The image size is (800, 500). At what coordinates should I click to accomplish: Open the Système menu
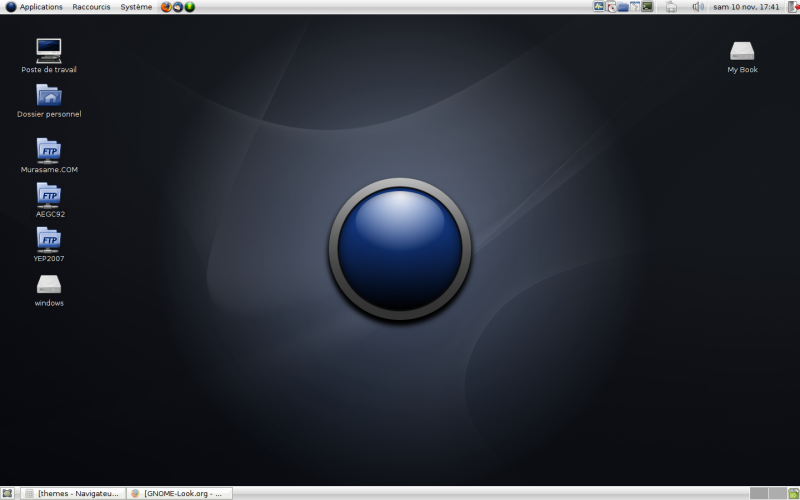(136, 7)
